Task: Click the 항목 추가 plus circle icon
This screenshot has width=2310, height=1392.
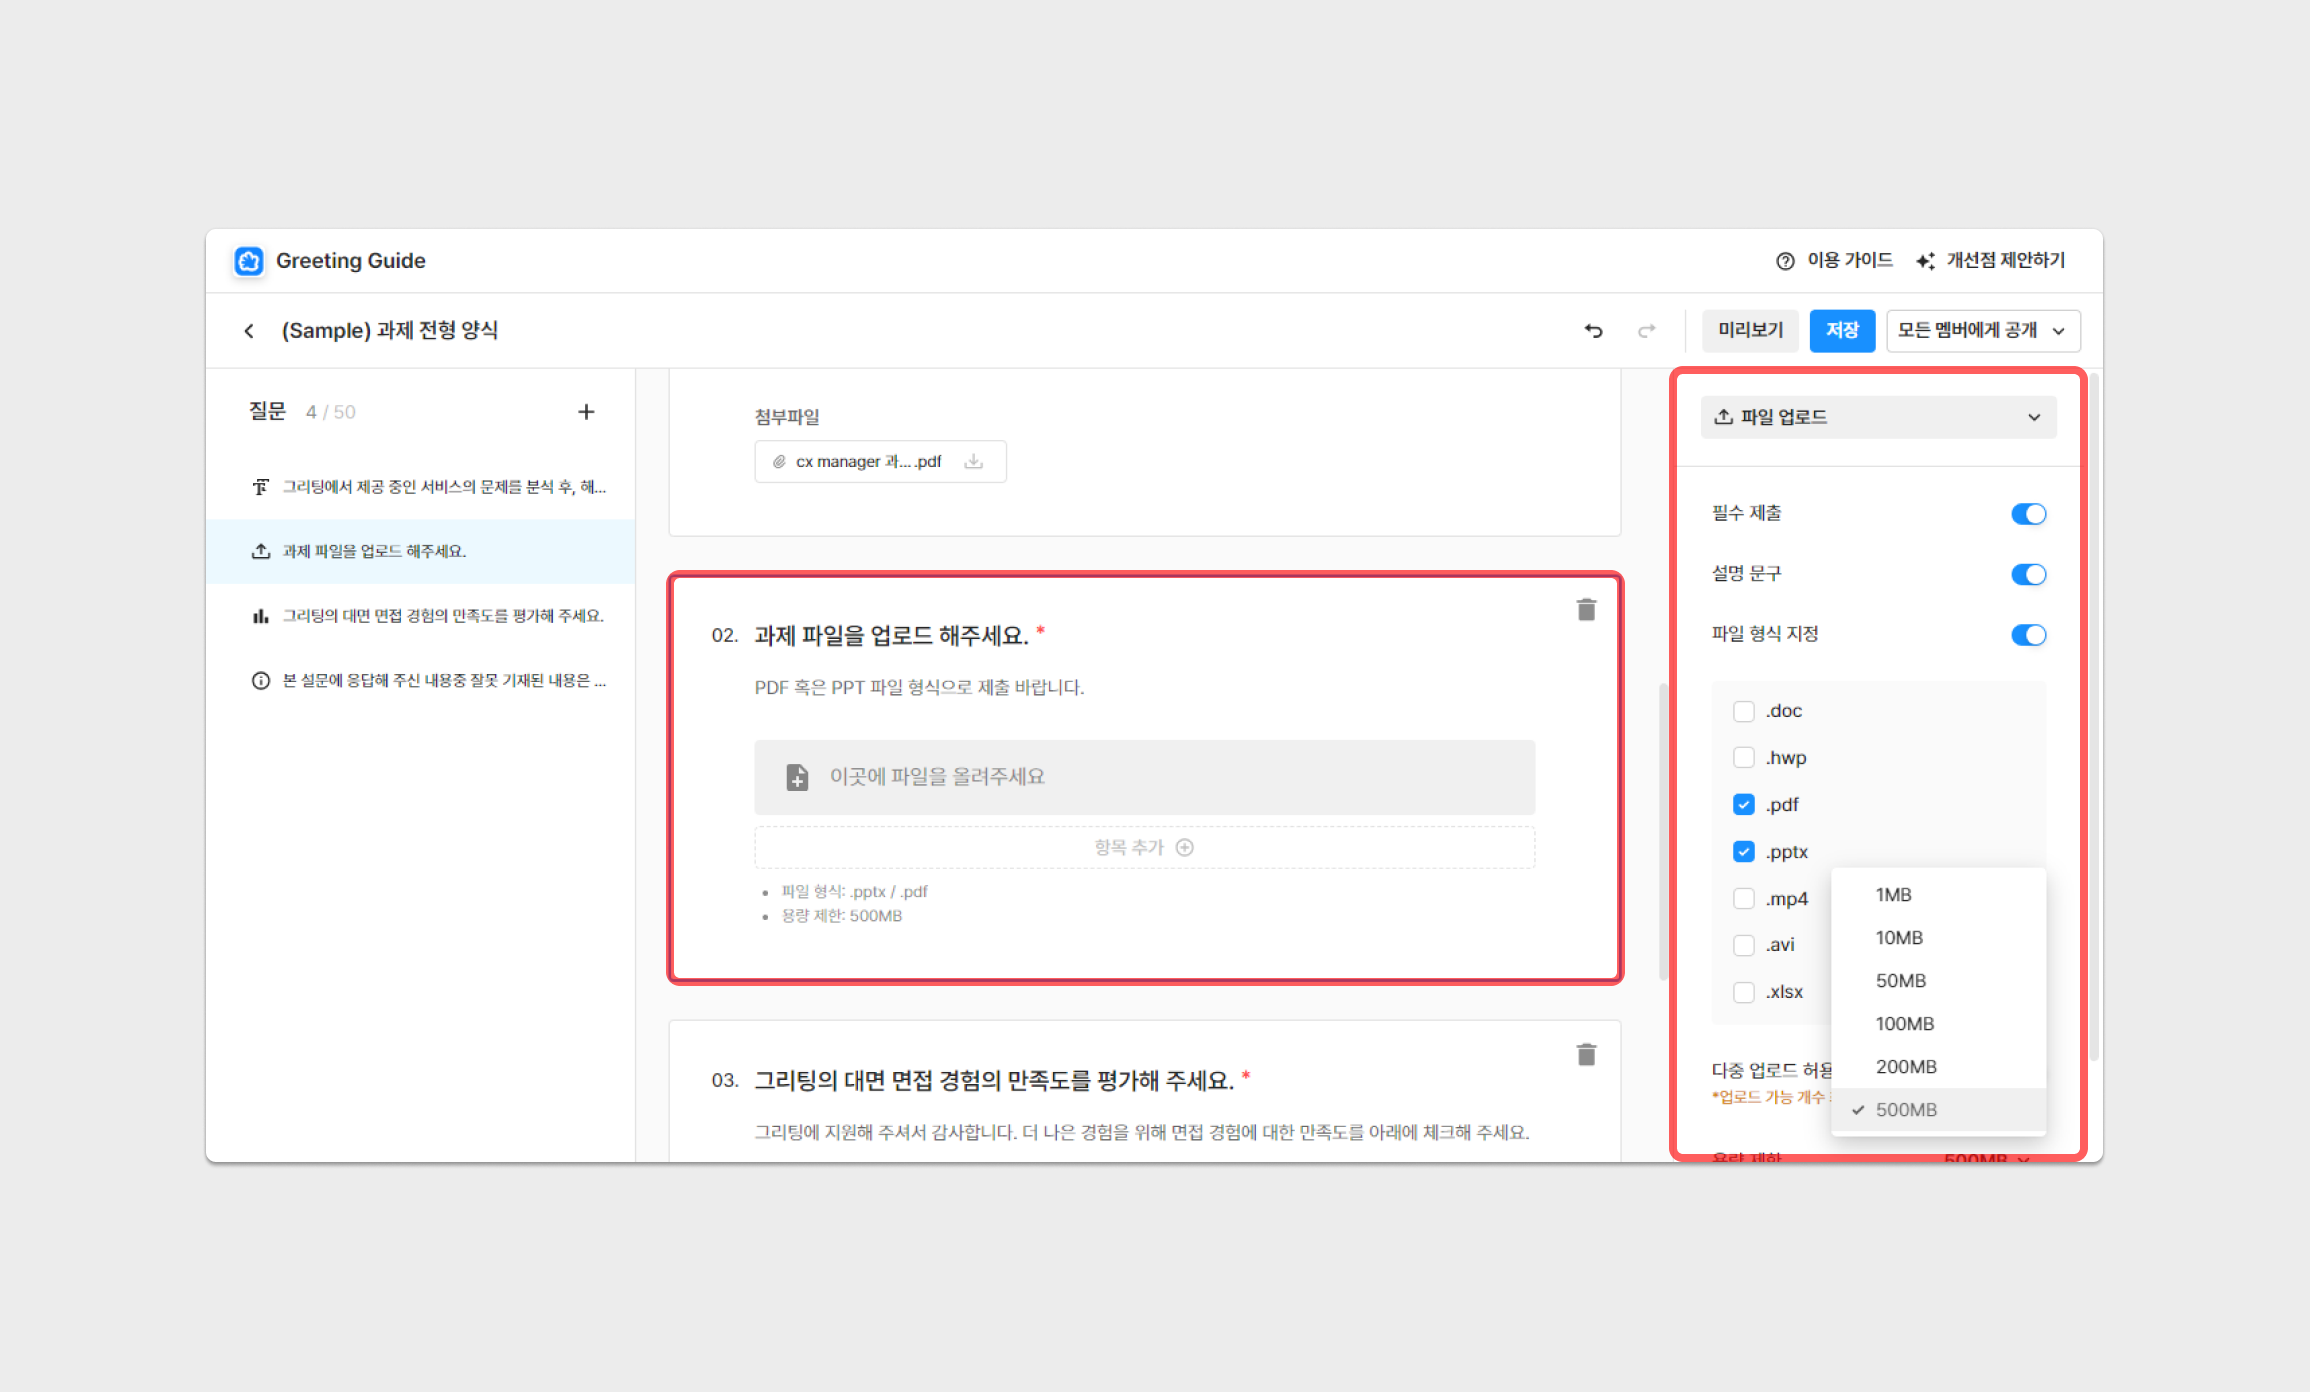Action: click(1185, 848)
